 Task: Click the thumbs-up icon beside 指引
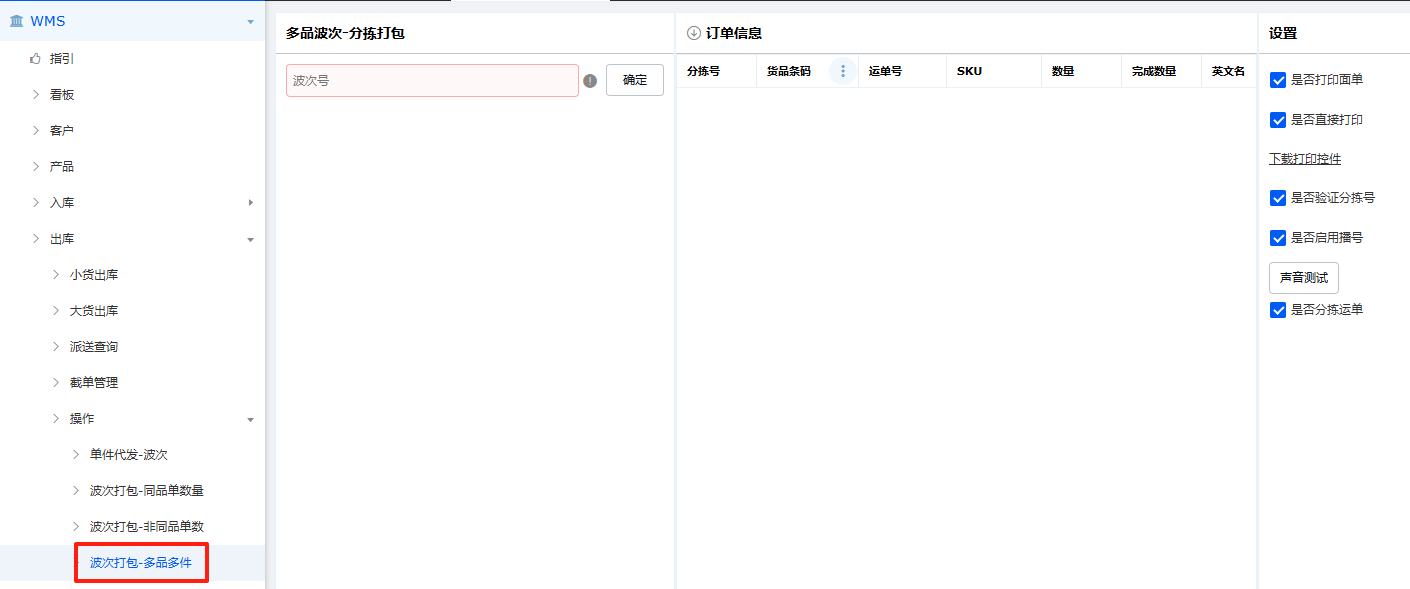[36, 59]
